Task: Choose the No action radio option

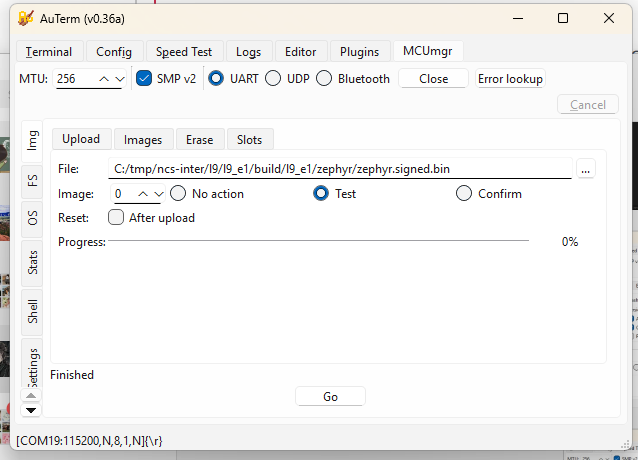Action: coord(178,194)
